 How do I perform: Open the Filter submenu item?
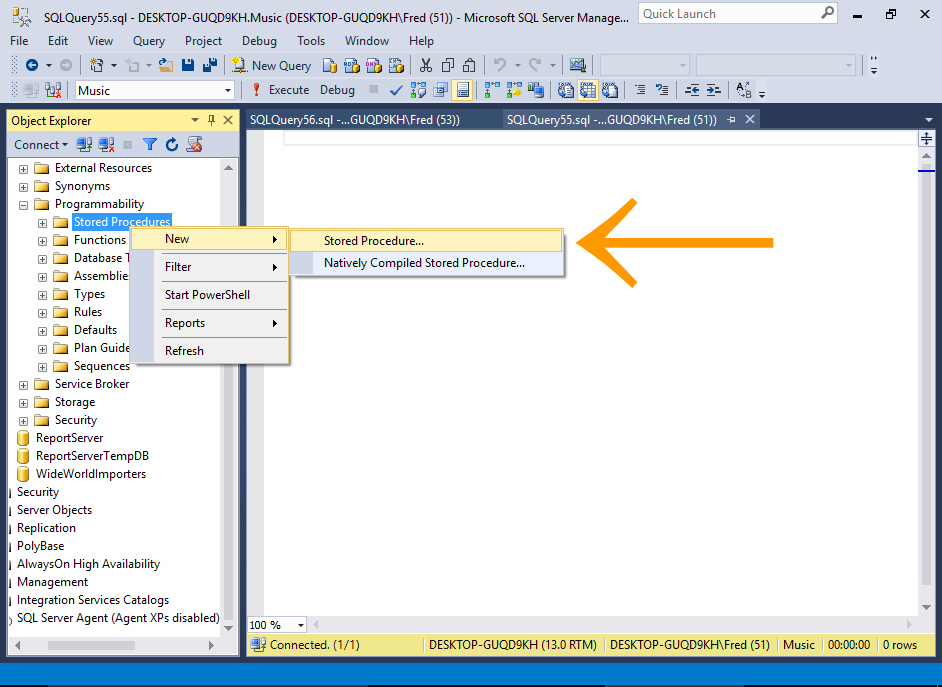[210, 267]
